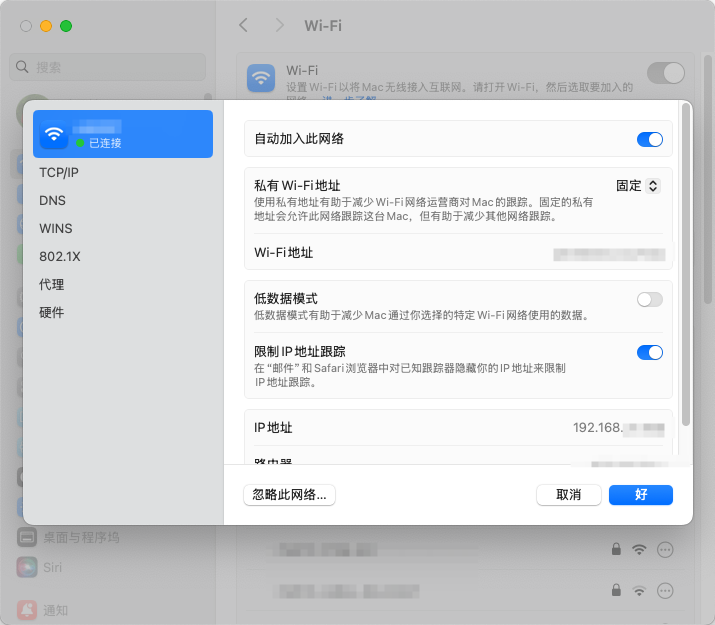The image size is (715, 625).
Task: Select the connected Wi-Fi network entry
Action: (x=123, y=134)
